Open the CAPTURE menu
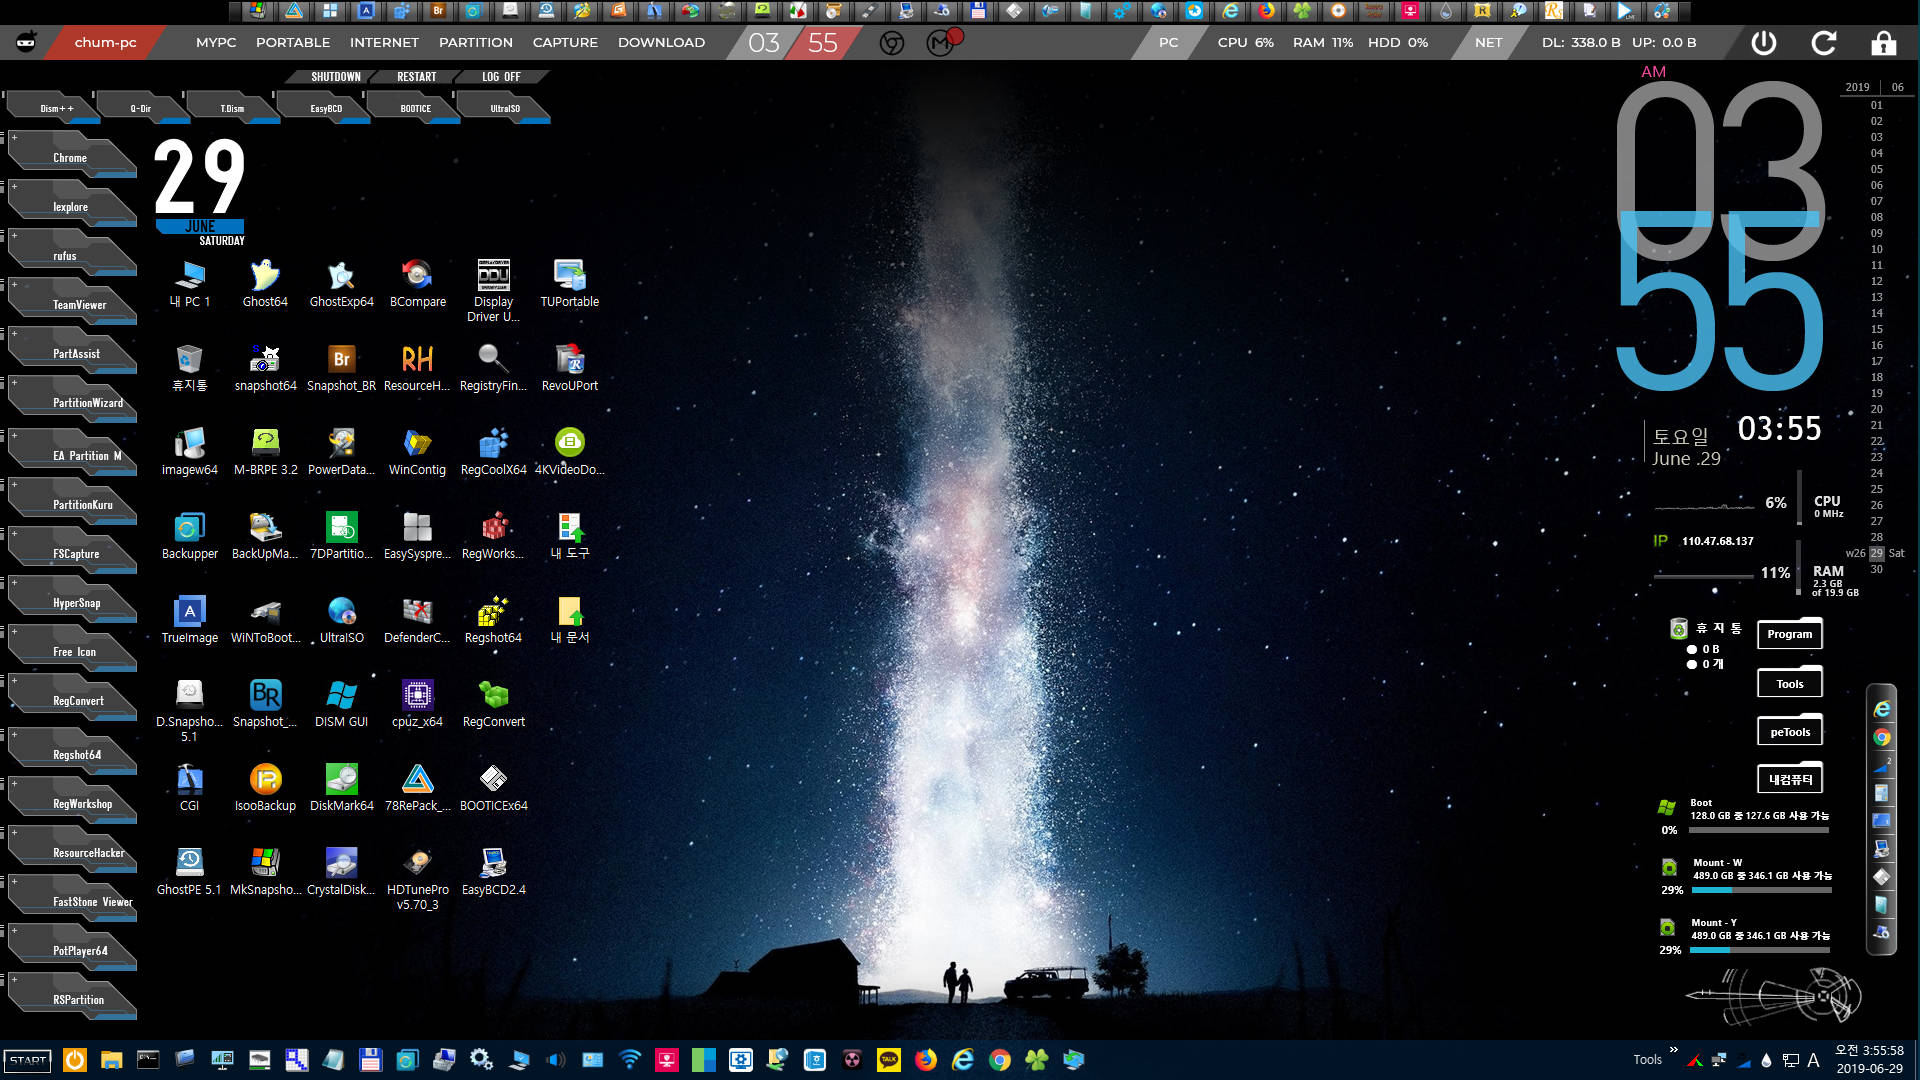The width and height of the screenshot is (1920, 1080). click(565, 43)
